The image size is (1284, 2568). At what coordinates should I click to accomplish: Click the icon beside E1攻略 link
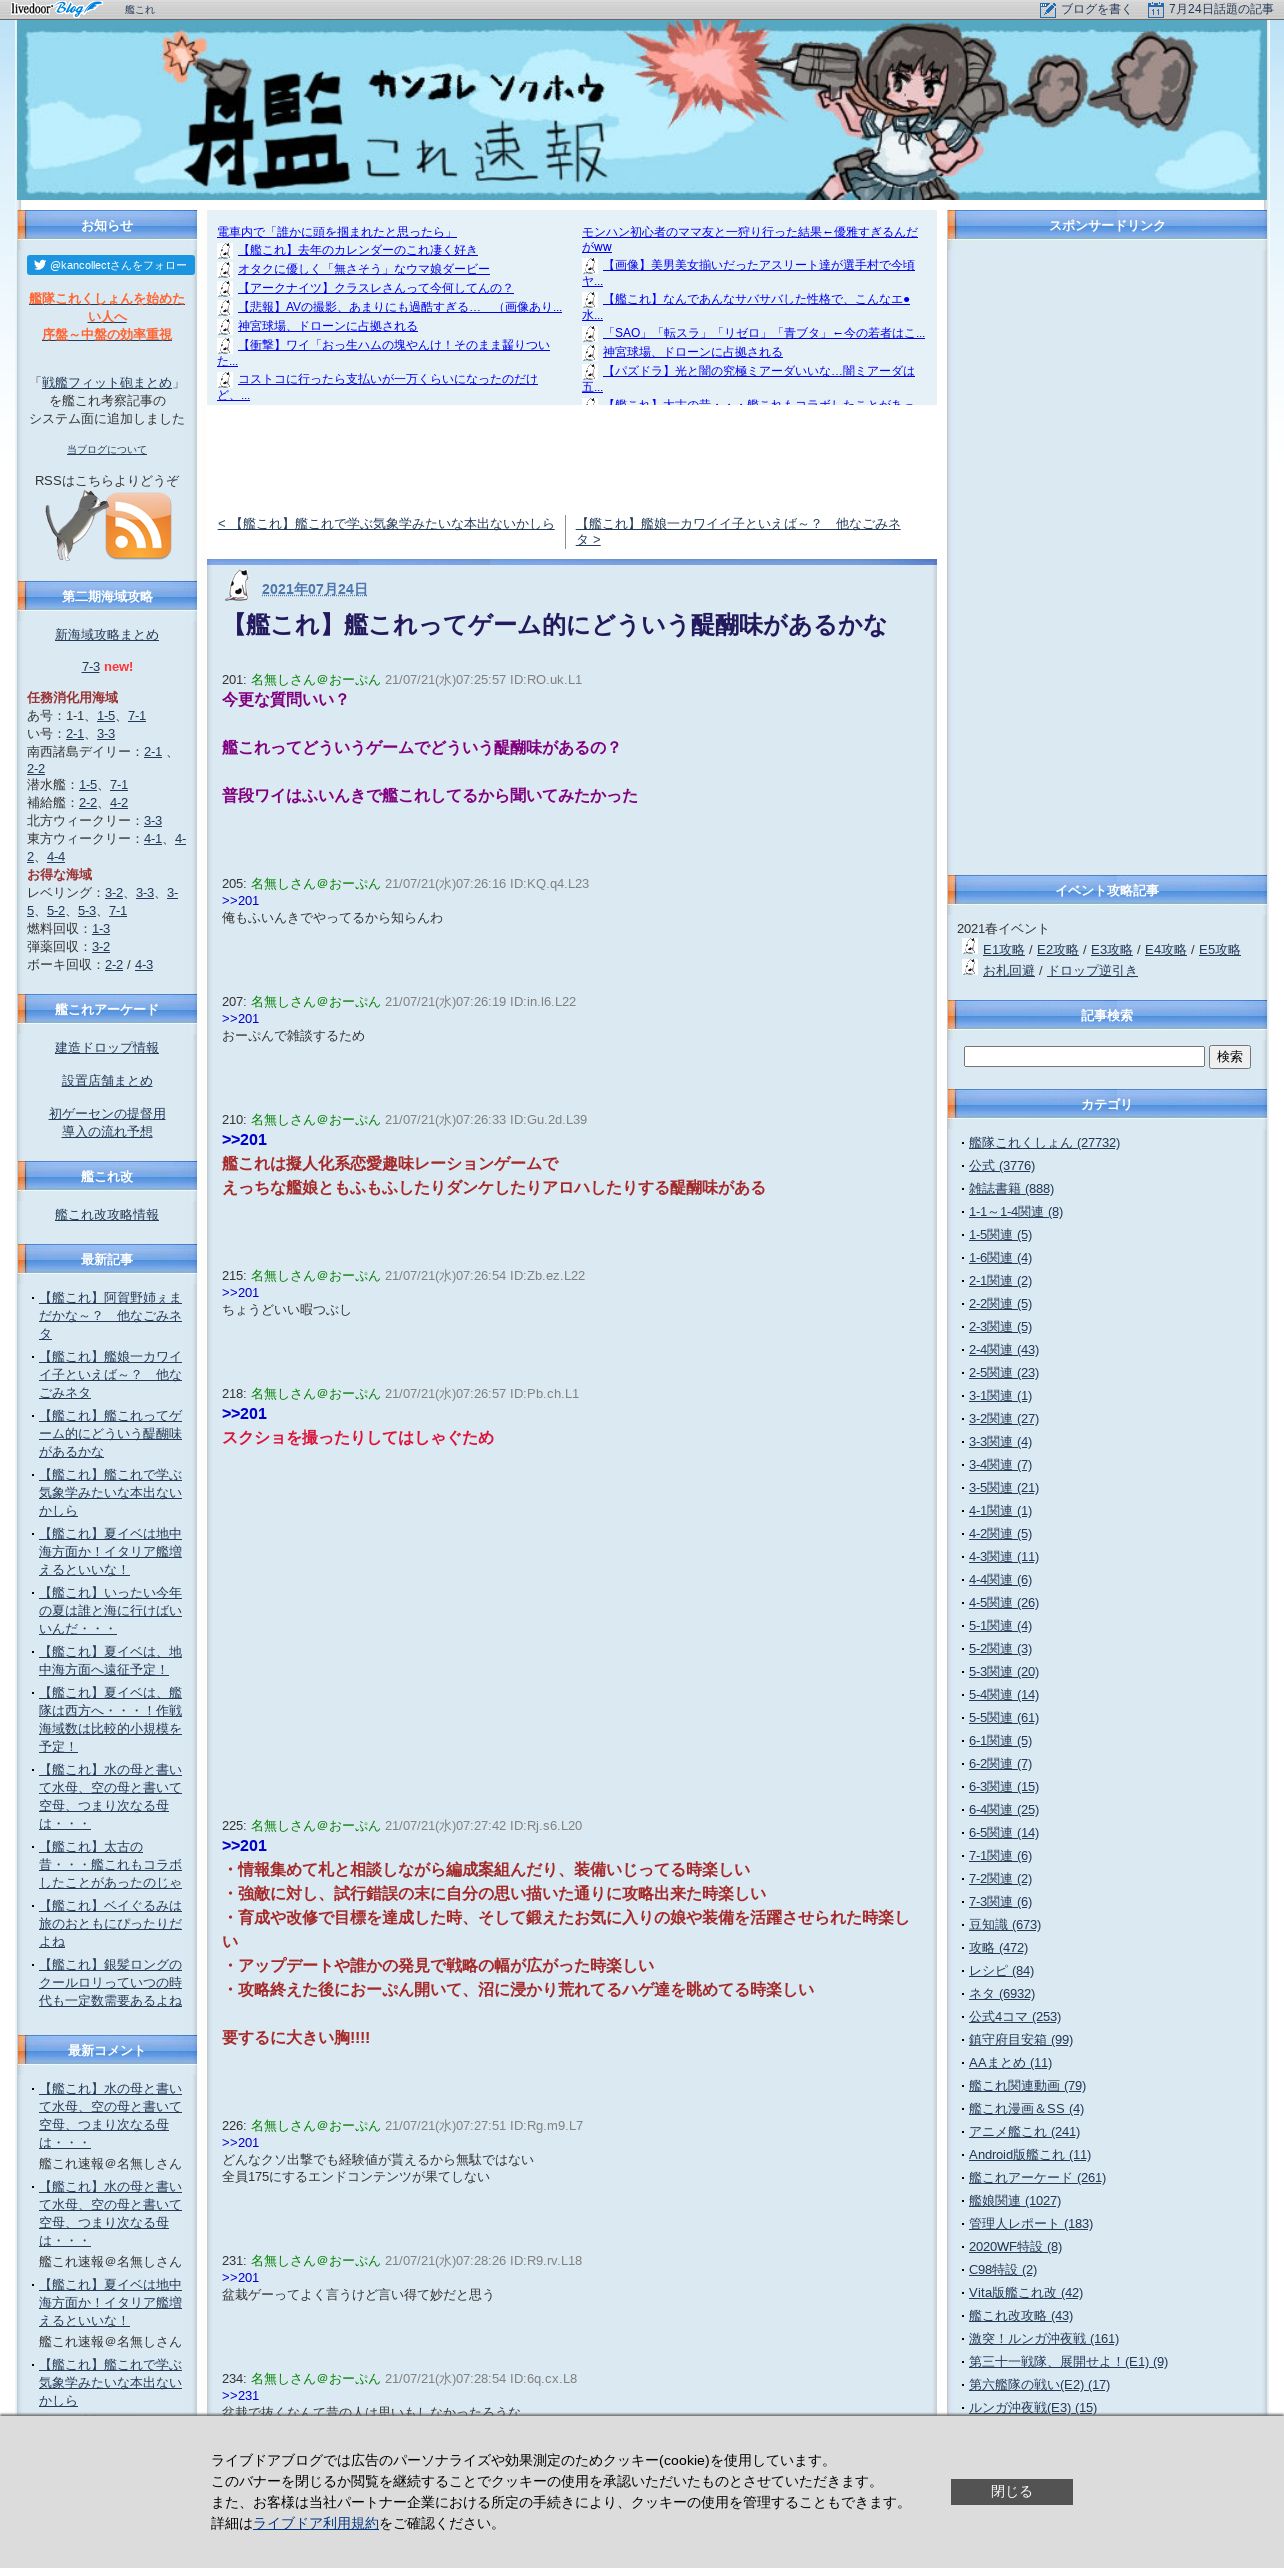[x=969, y=947]
